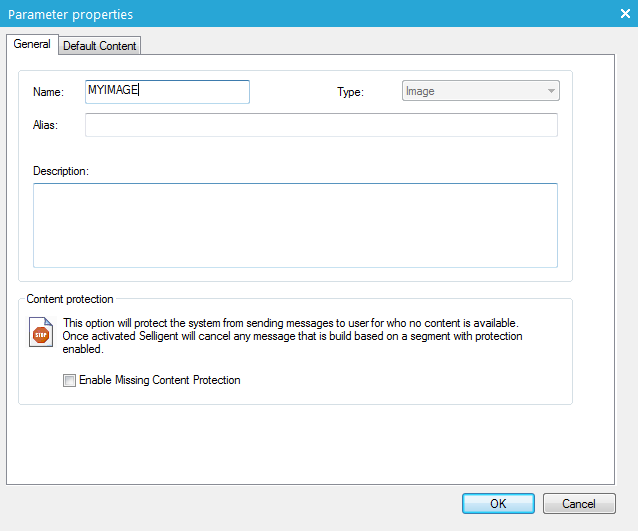Close the Parameter properties dialog
Screen dimensions: 638x531
click(x=623, y=14)
